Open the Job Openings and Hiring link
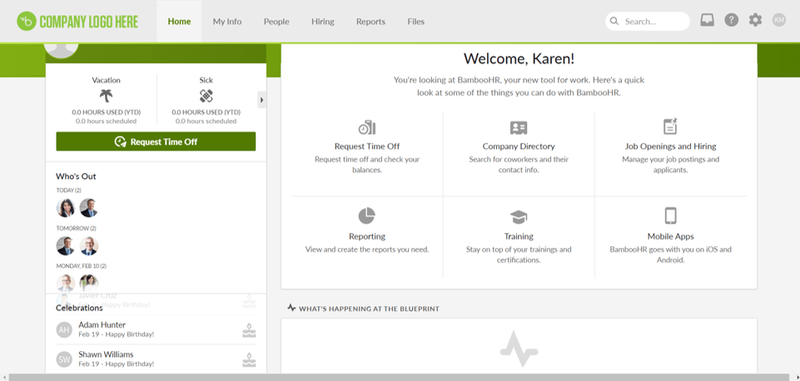800x381 pixels. [670, 146]
